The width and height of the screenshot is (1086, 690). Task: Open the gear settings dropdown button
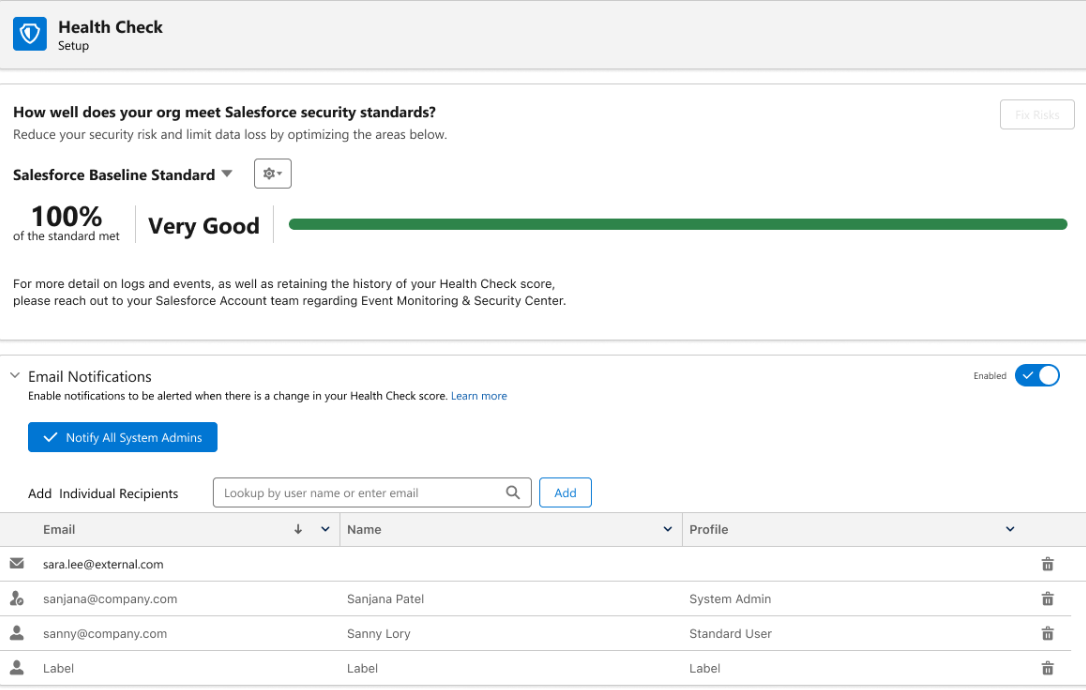[x=273, y=174]
